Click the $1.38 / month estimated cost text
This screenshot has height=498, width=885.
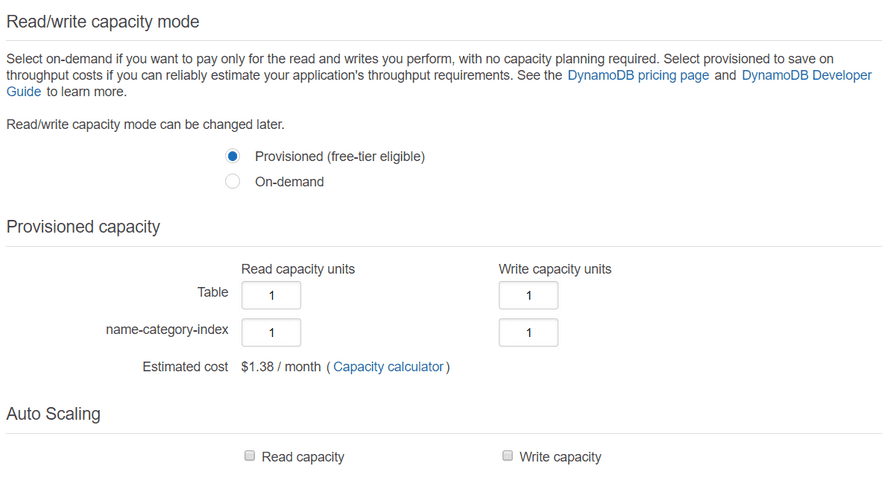(281, 366)
